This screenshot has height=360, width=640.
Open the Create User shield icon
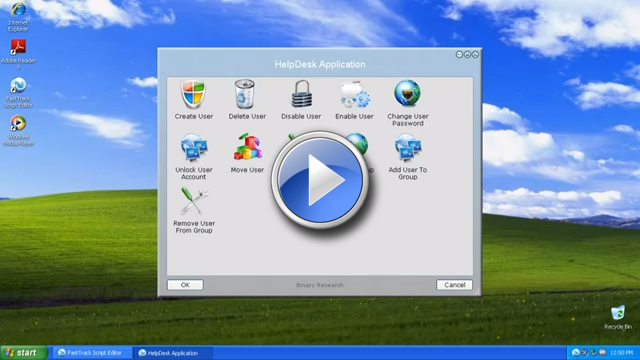point(193,94)
